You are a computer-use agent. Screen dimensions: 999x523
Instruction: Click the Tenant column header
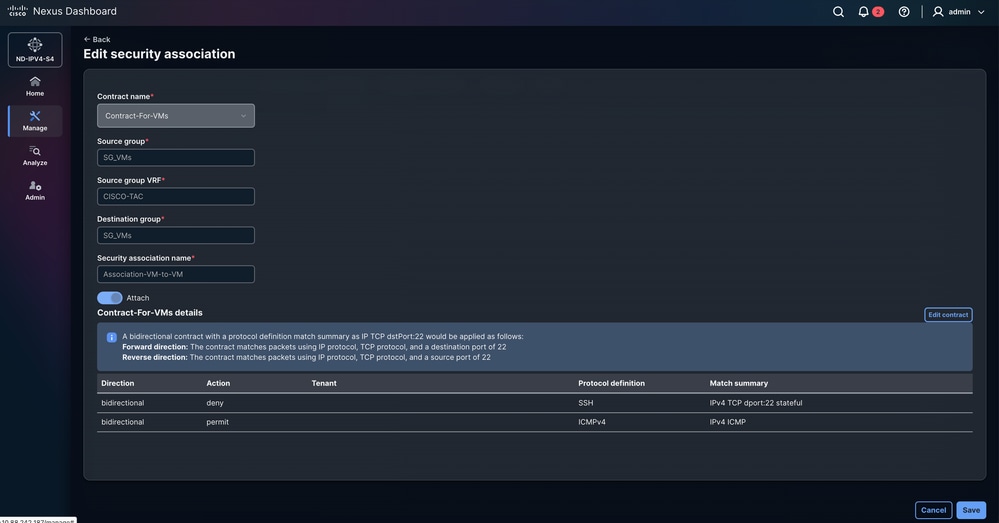[324, 383]
